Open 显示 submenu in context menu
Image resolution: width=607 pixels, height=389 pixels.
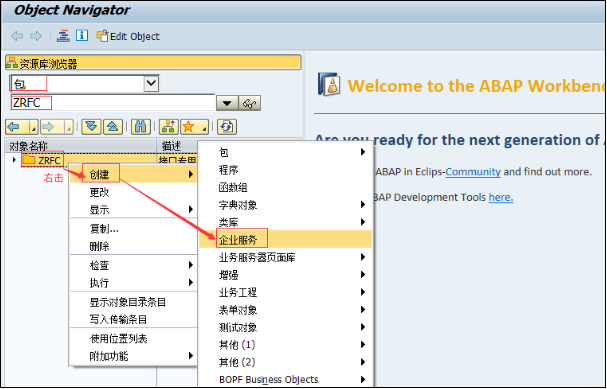pos(134,210)
